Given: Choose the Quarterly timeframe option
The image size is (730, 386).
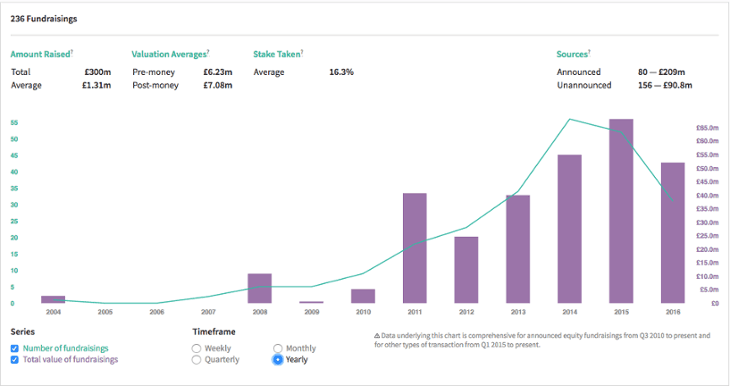Looking at the screenshot, I should click(x=196, y=359).
